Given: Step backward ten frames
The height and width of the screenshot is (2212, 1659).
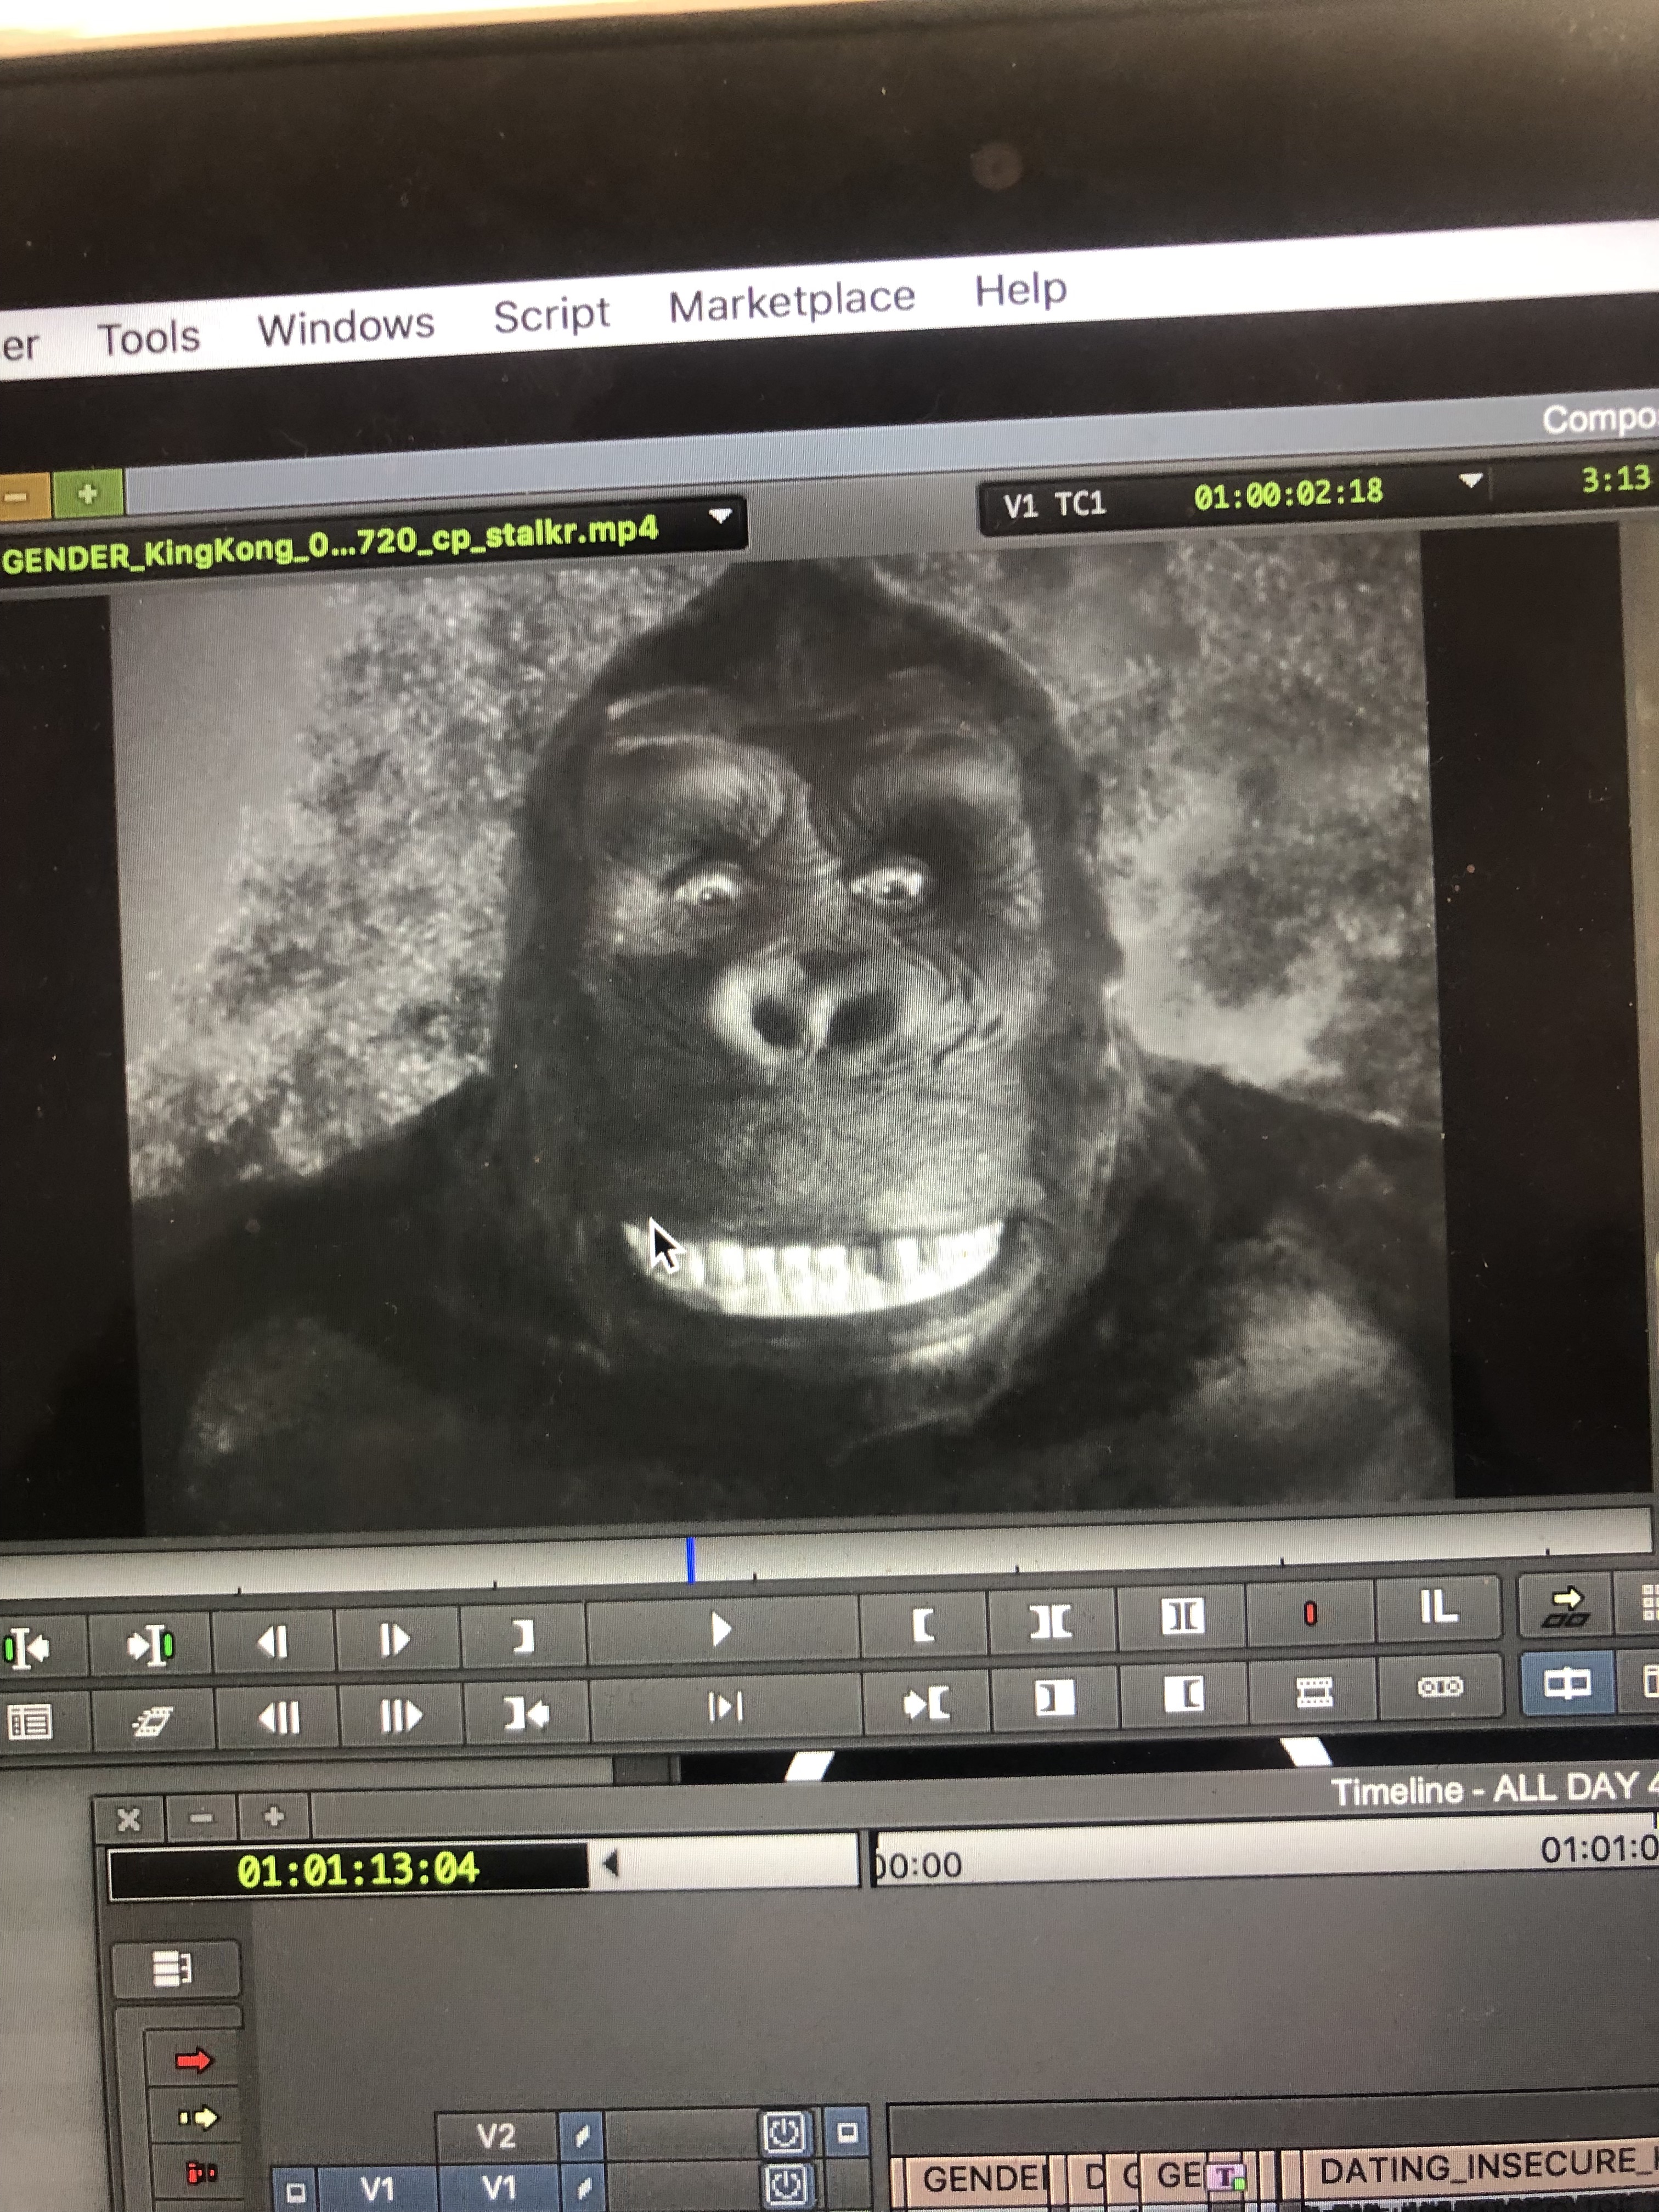Looking at the screenshot, I should tap(279, 1718).
